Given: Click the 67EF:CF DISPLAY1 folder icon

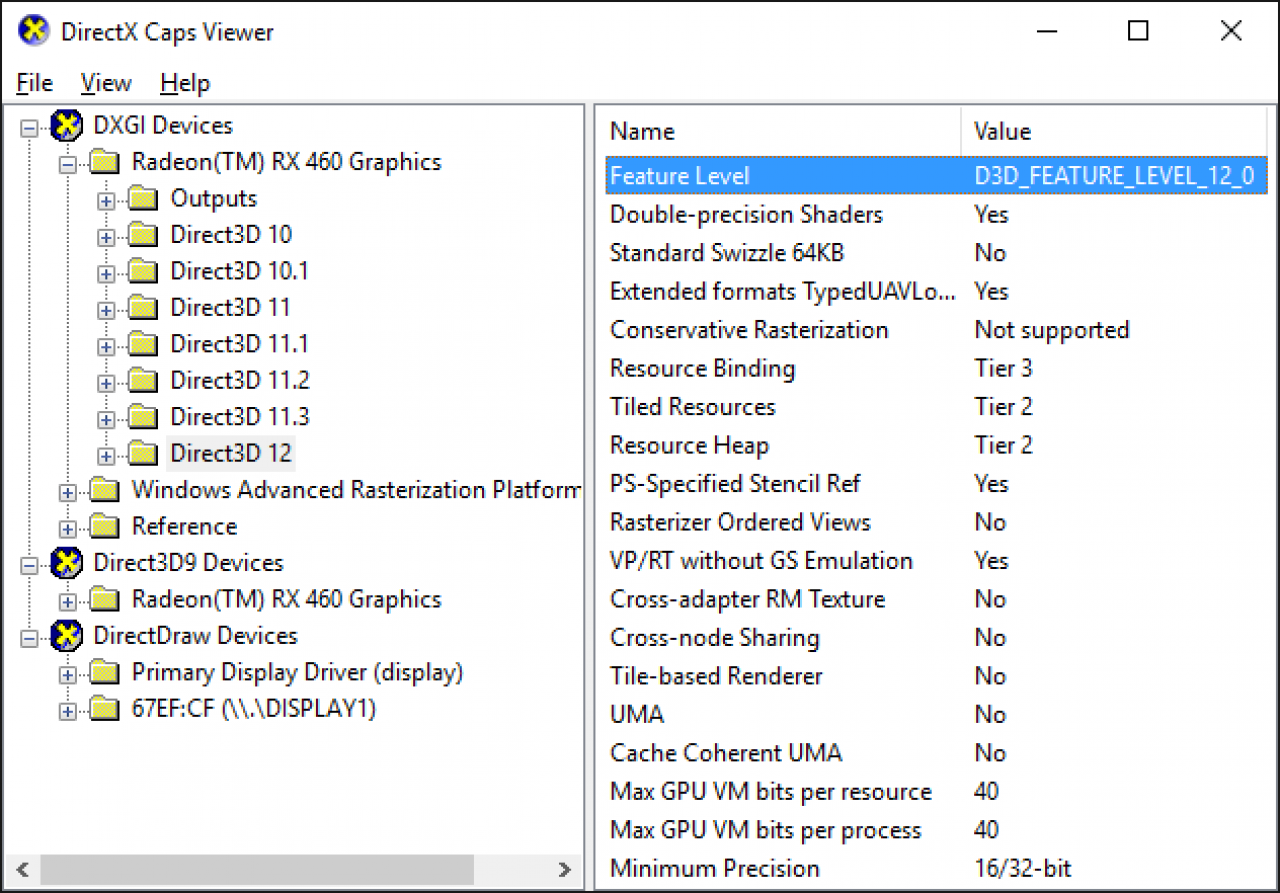Looking at the screenshot, I should click(x=104, y=709).
